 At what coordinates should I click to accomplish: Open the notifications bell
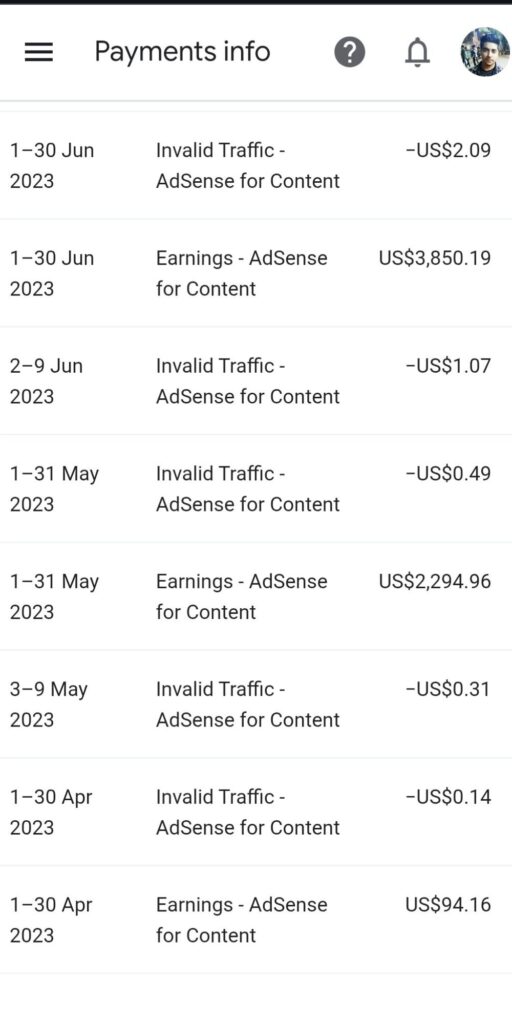click(417, 52)
